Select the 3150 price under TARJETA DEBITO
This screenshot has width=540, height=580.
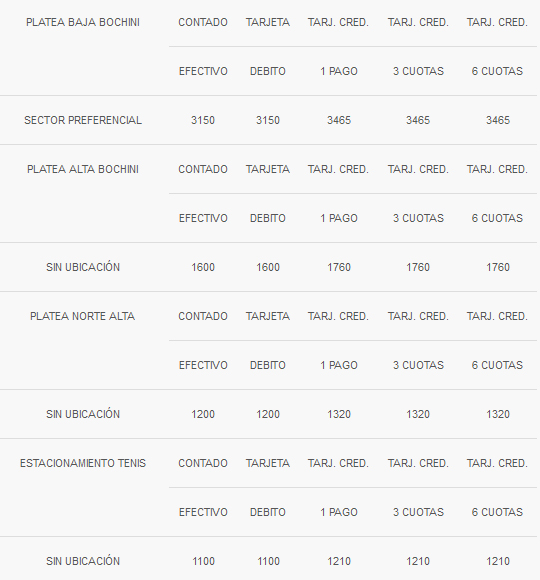(x=268, y=120)
